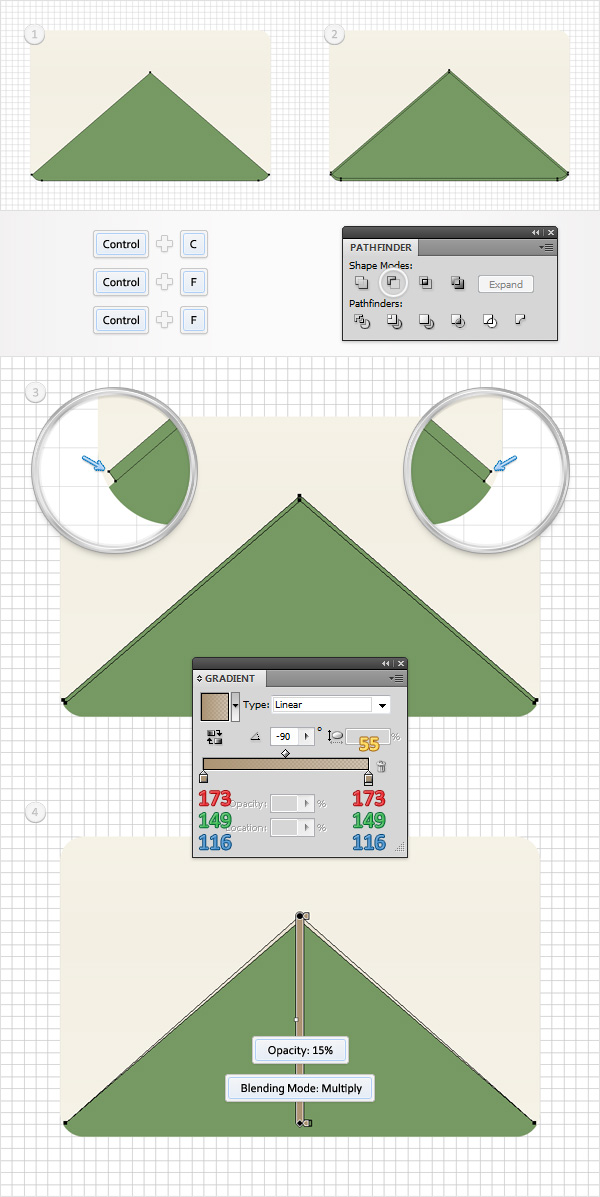Click the gradient angle icon

coord(256,737)
